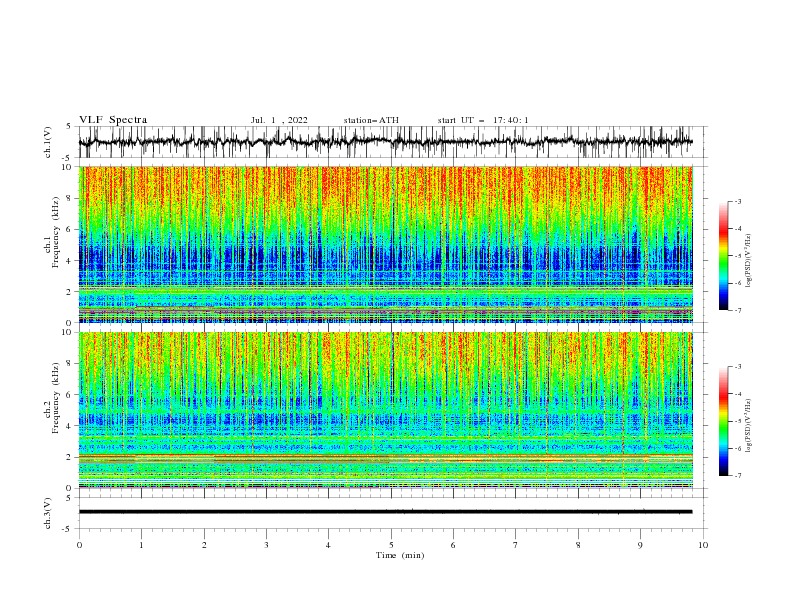Click the "6" kHz tick on ch.1 axis
792x612 pixels.
[x=70, y=229]
